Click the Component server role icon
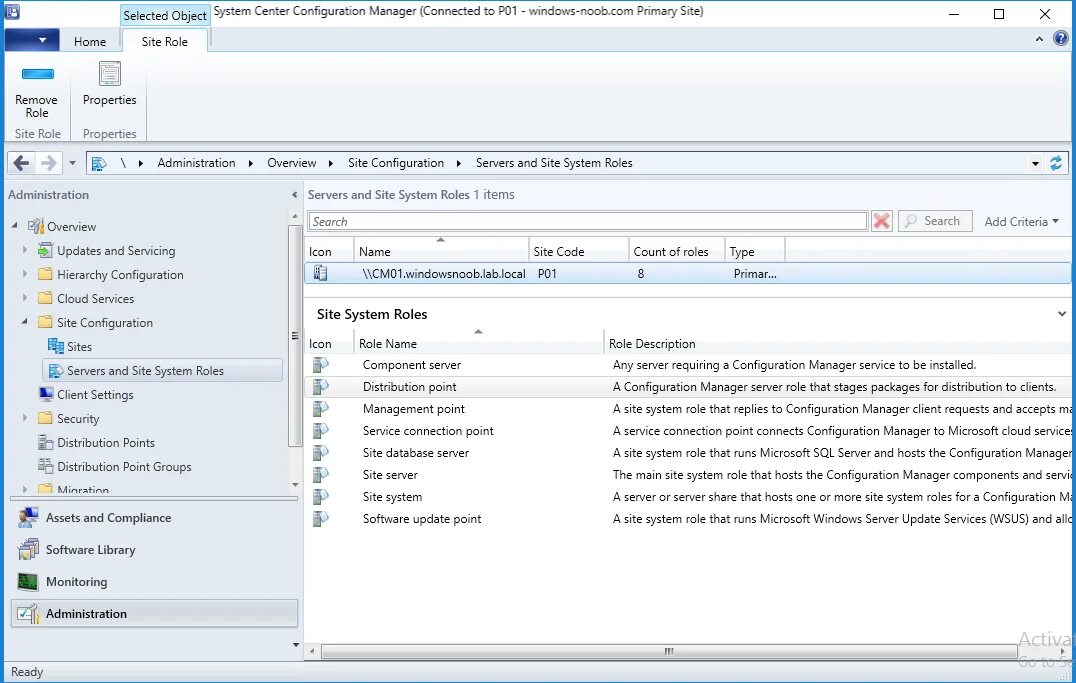 pos(320,364)
